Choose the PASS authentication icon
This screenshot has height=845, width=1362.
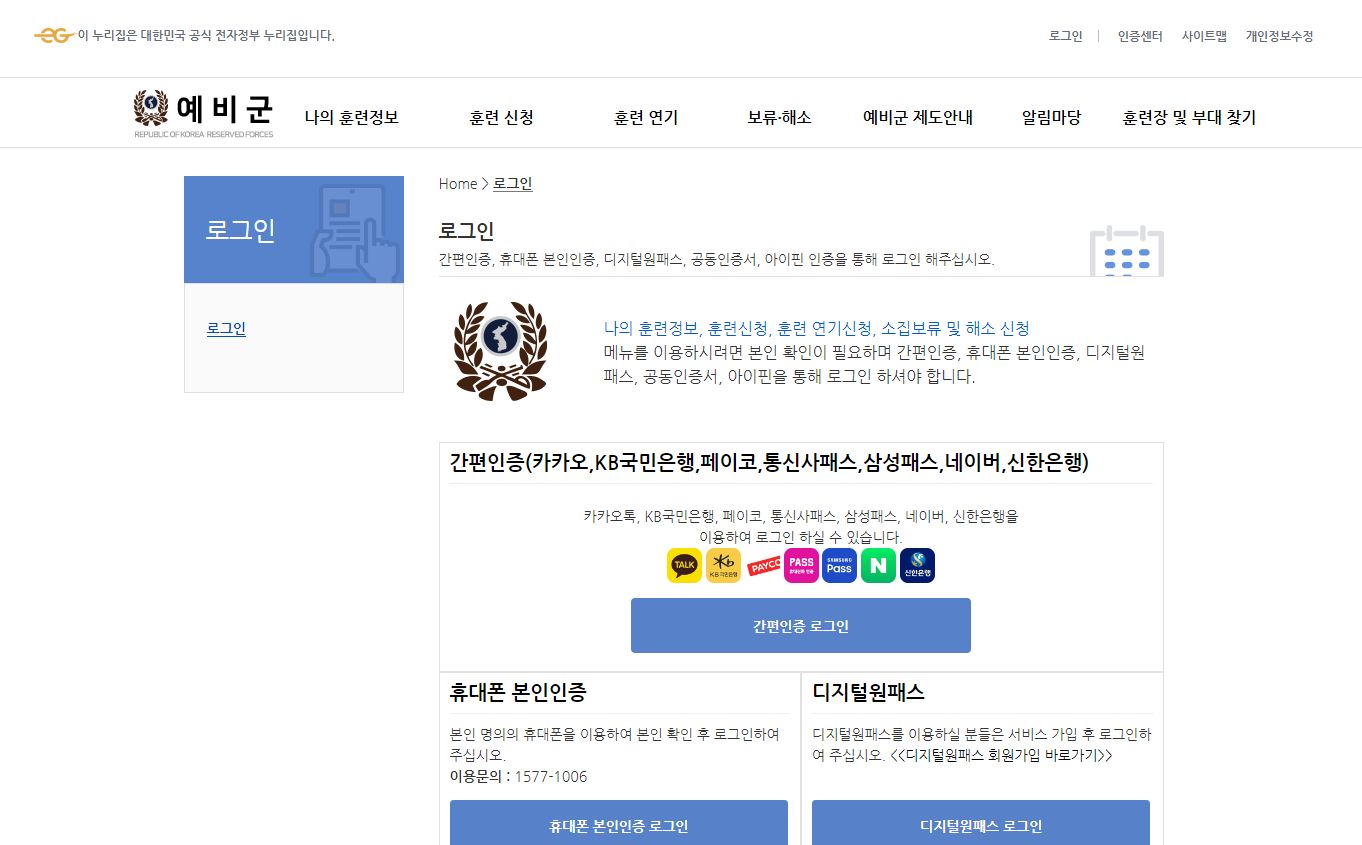[x=800, y=565]
